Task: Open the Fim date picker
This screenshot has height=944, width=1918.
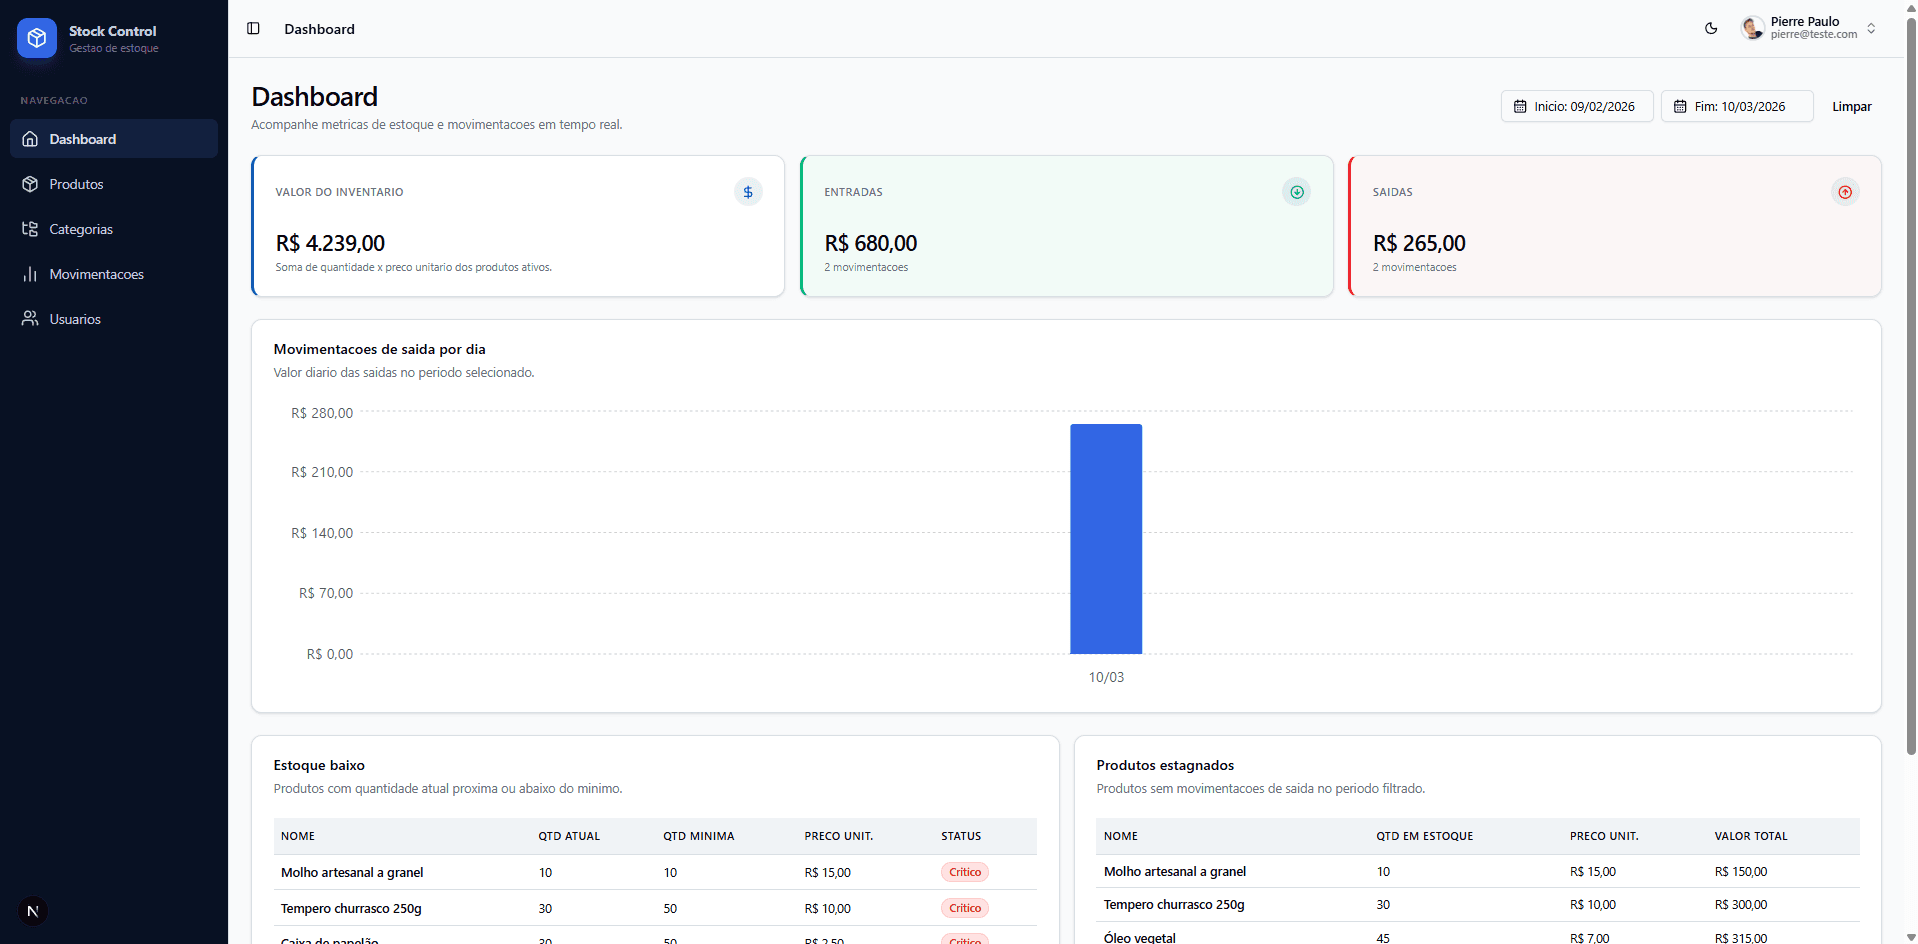Action: click(x=1736, y=106)
